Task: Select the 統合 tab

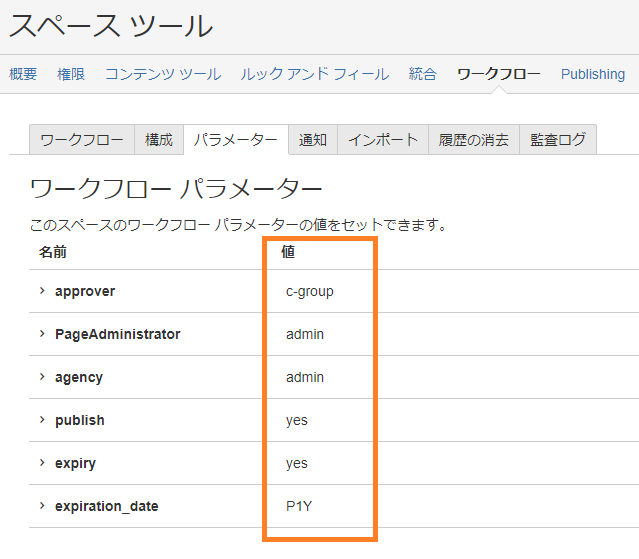Action: click(x=423, y=74)
